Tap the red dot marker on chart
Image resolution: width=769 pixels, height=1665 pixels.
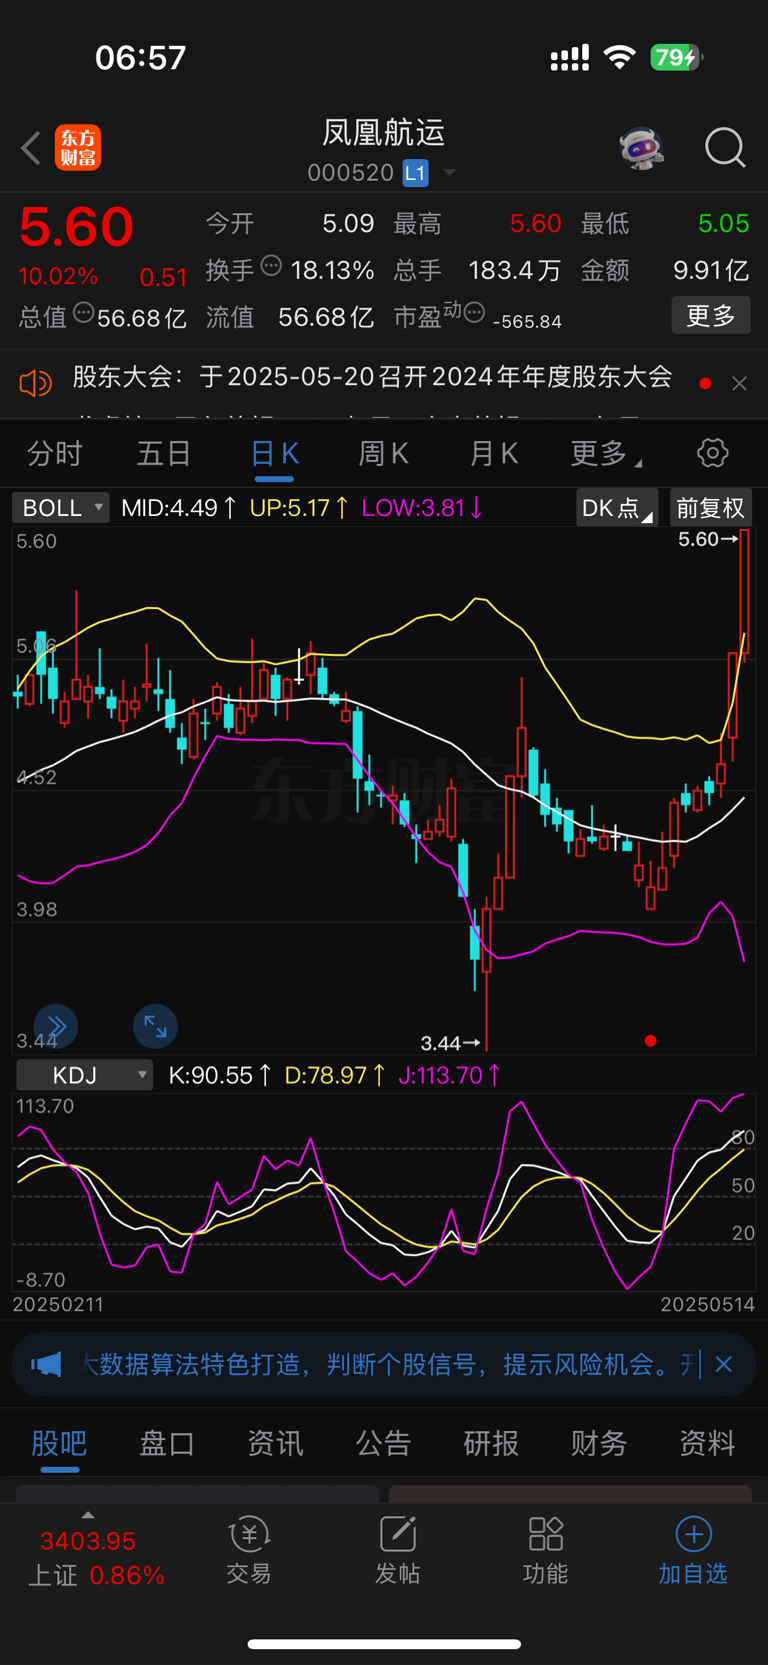click(650, 1041)
